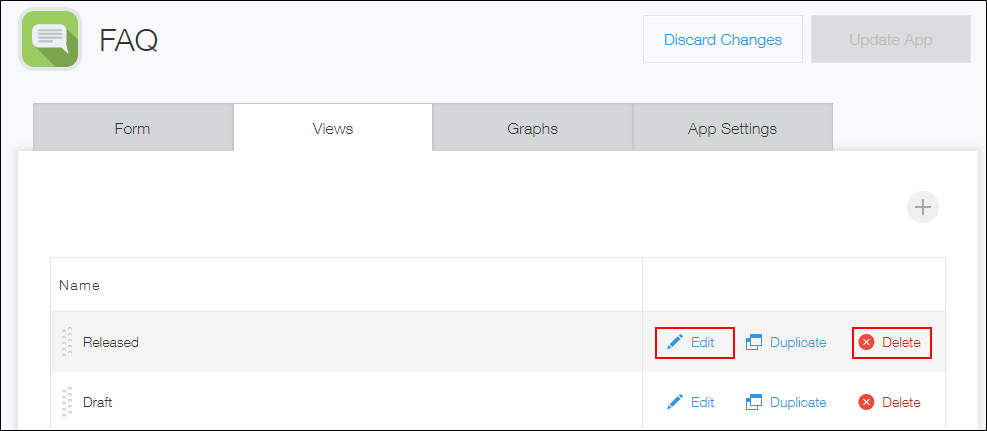The image size is (987, 431).
Task: Go to the App Settings tab
Action: 732,128
